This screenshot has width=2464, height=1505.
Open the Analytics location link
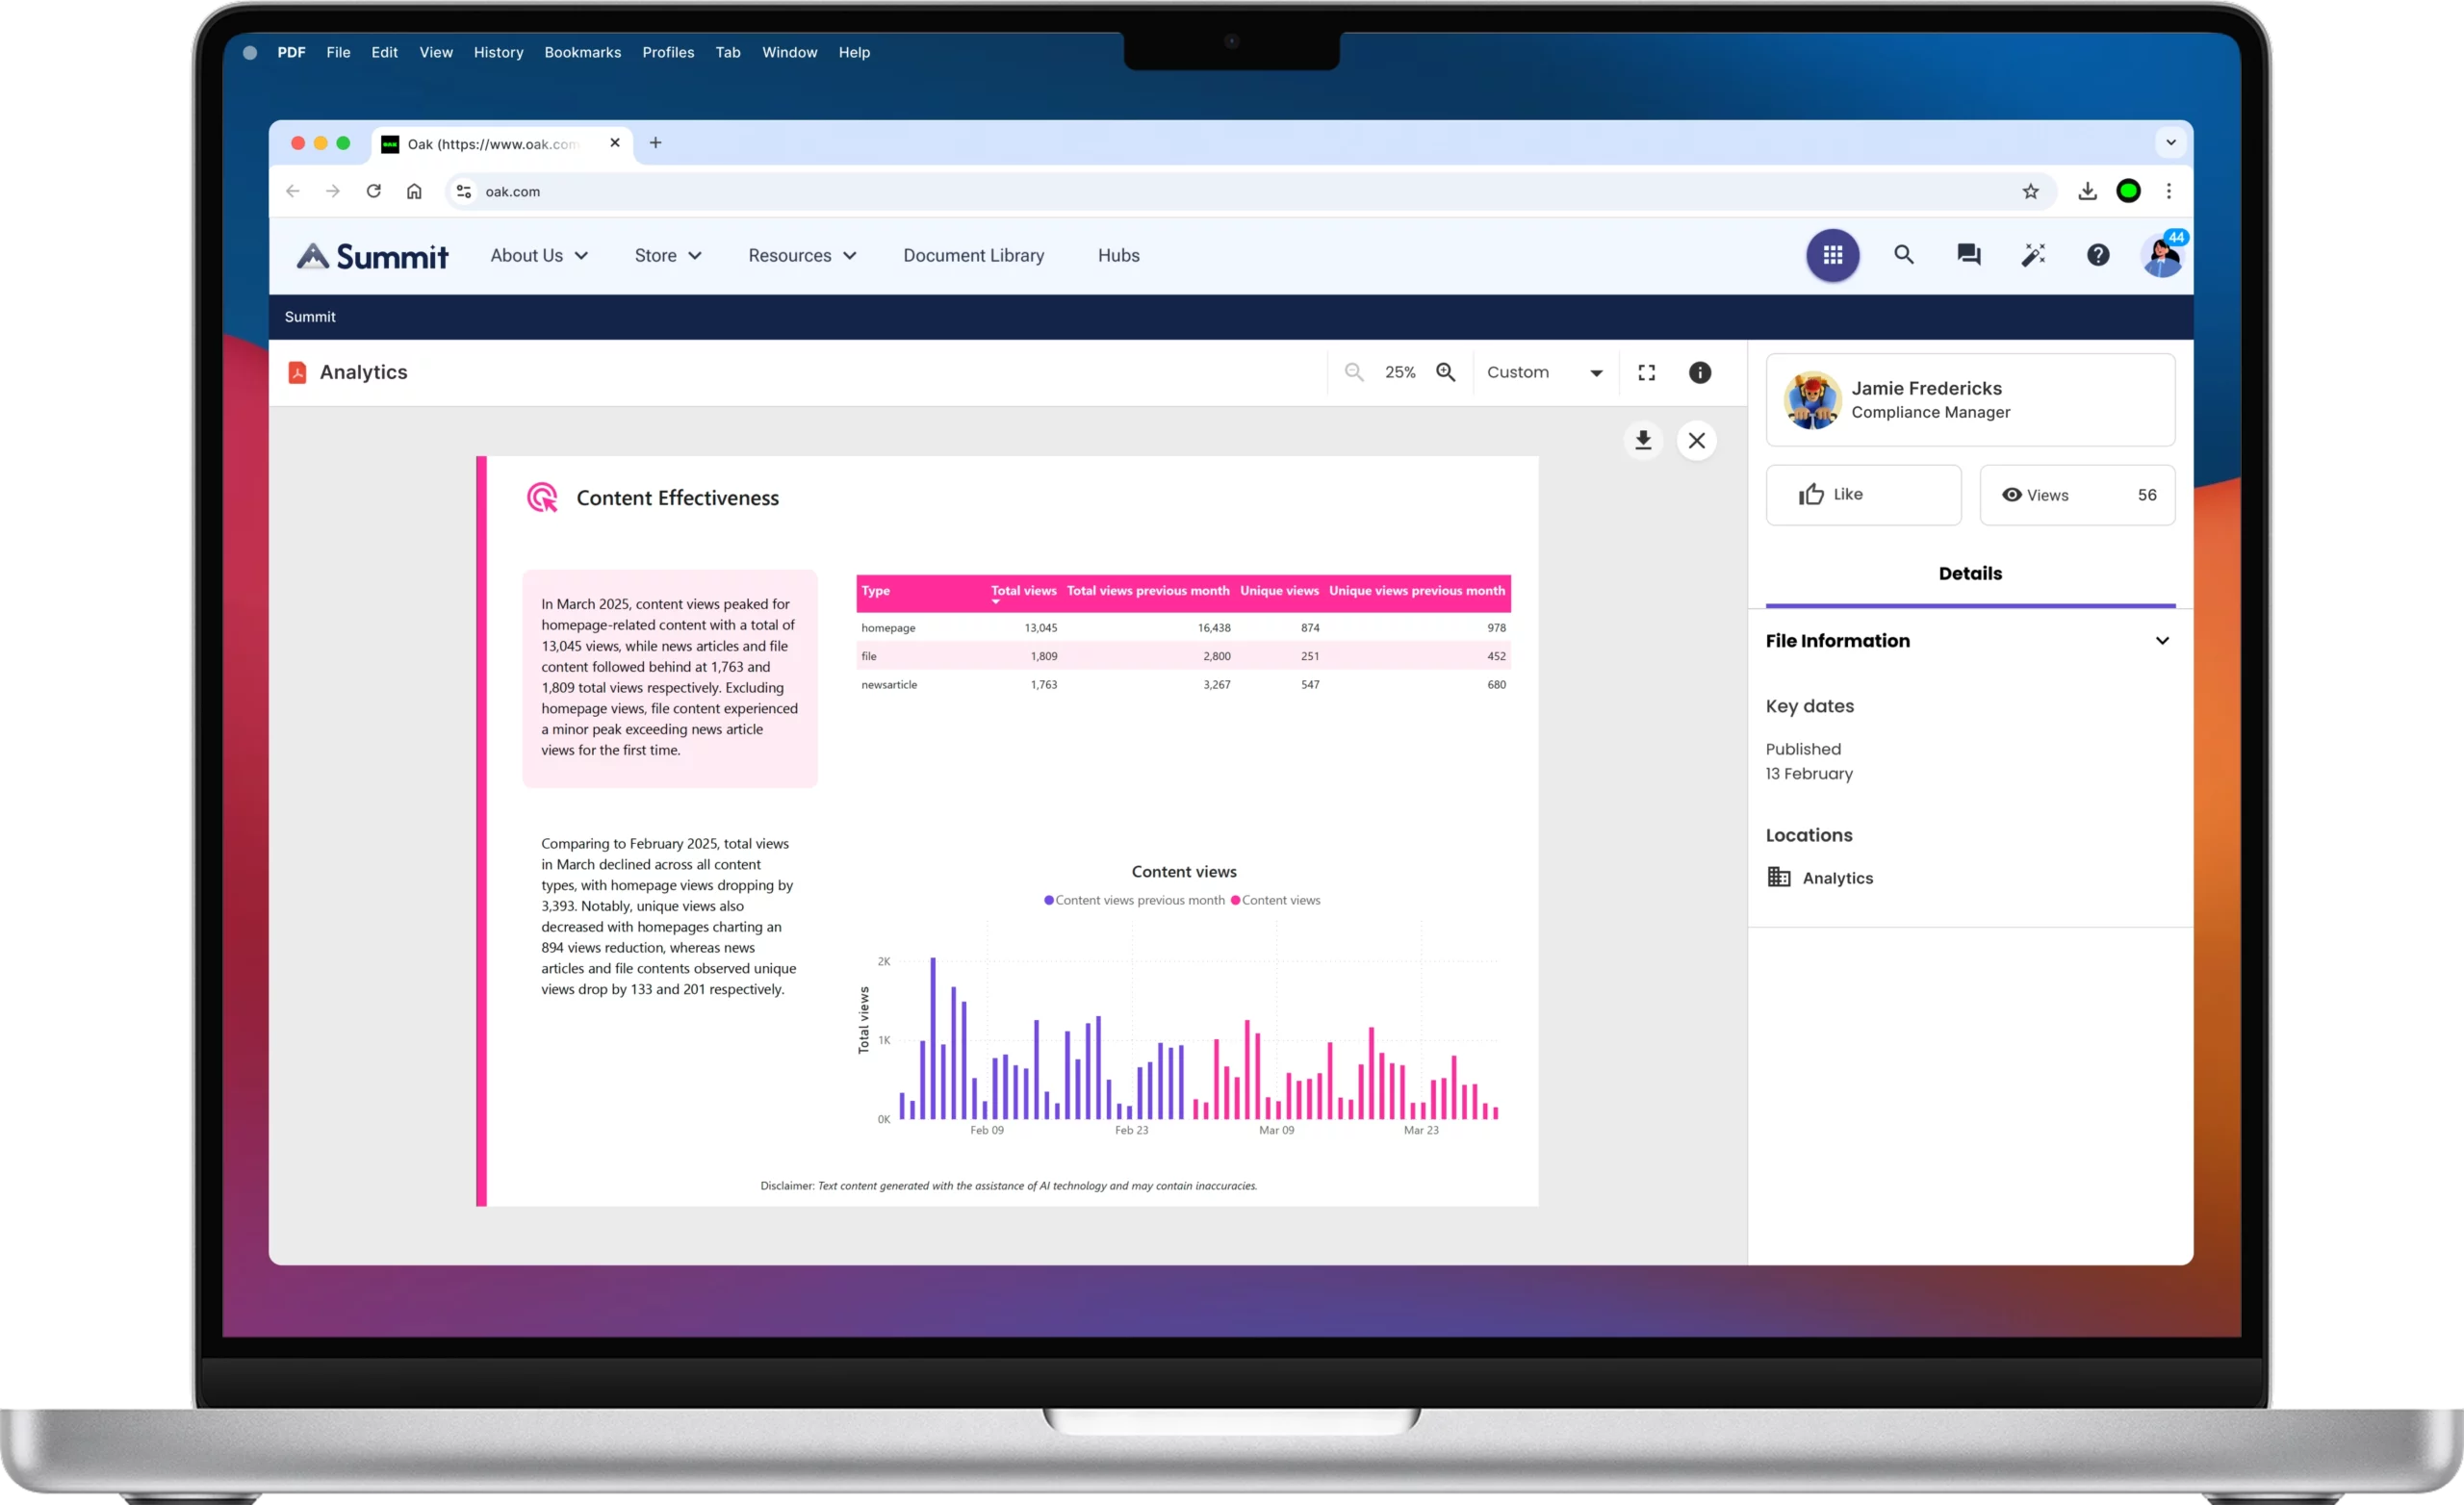coord(1838,878)
